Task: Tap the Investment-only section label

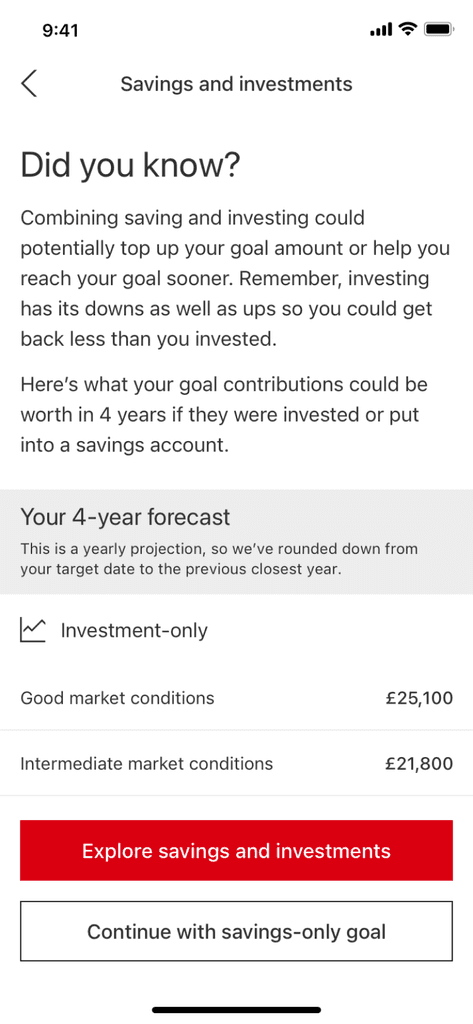Action: 134,630
